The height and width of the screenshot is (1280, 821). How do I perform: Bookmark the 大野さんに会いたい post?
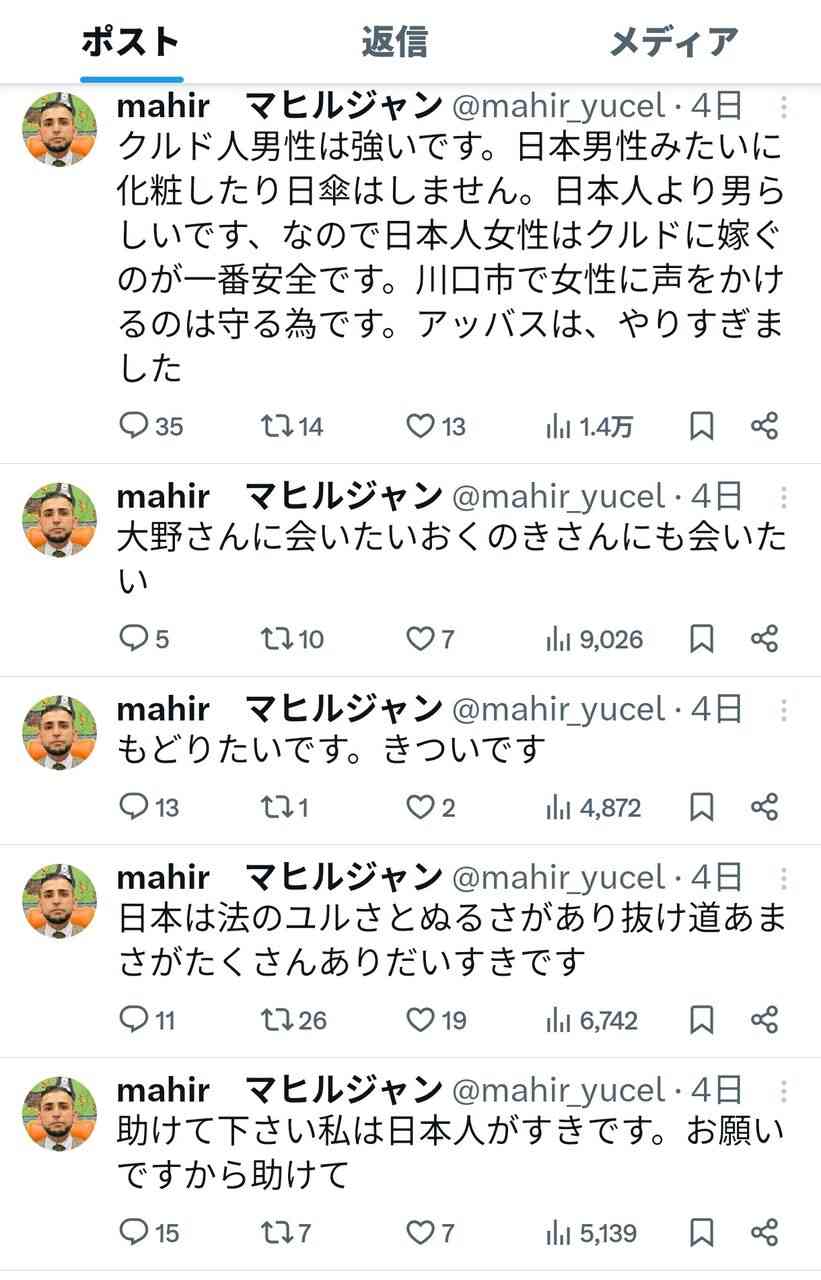(700, 639)
